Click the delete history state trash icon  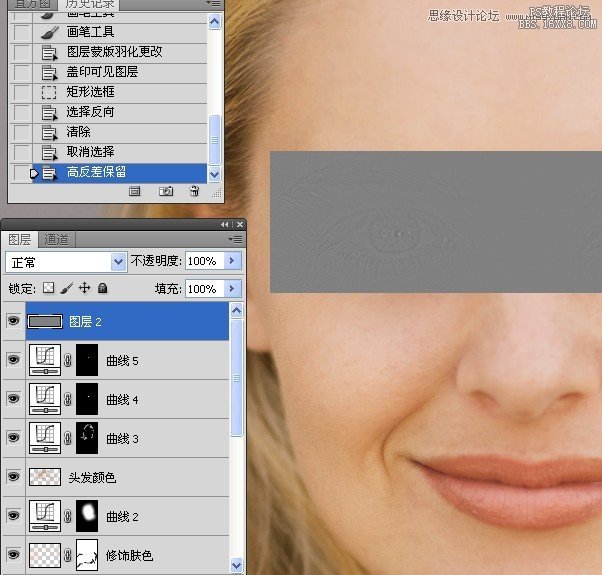tap(194, 191)
